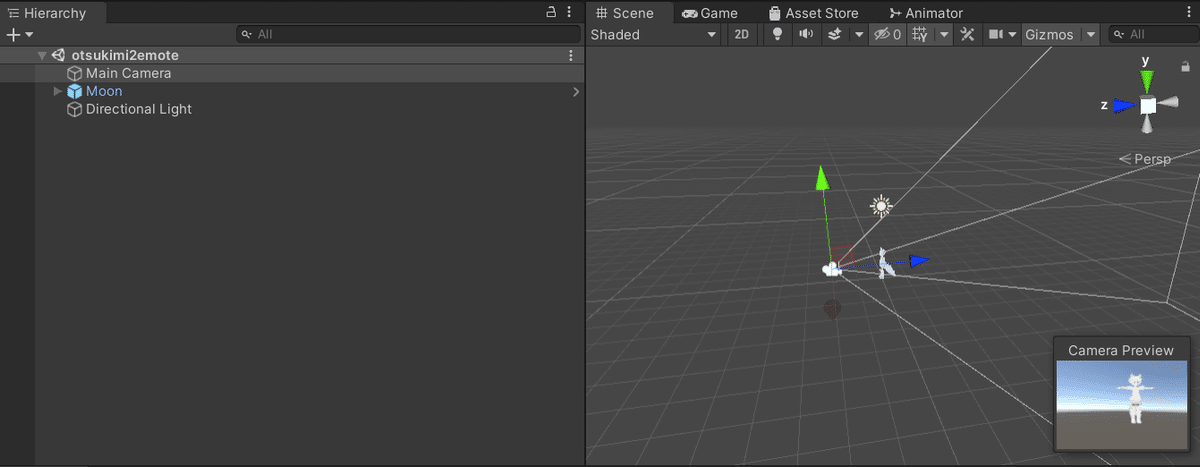Image resolution: width=1200 pixels, height=467 pixels.
Task: Open the Hierarchy panel options menu
Action: point(570,13)
